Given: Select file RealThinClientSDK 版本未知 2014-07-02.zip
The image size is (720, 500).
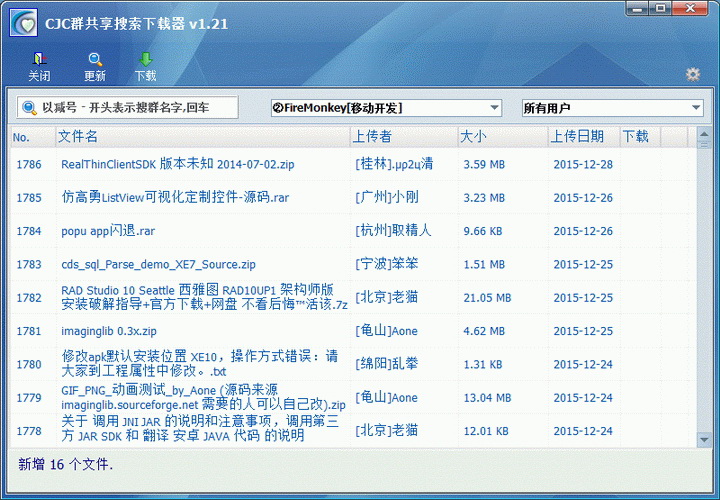Looking at the screenshot, I should 178,164.
